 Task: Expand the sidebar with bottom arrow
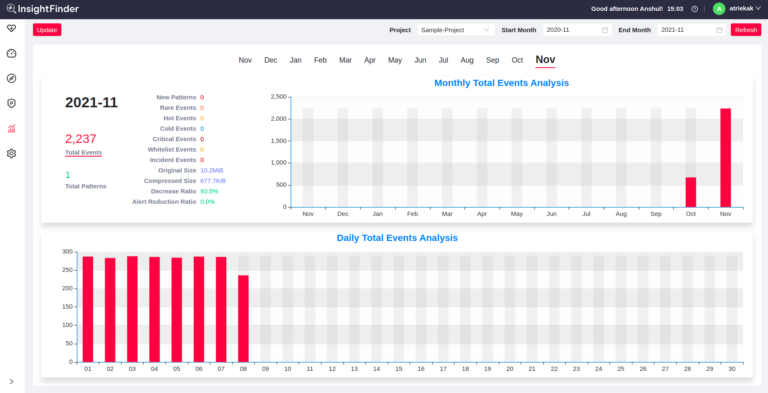11,381
